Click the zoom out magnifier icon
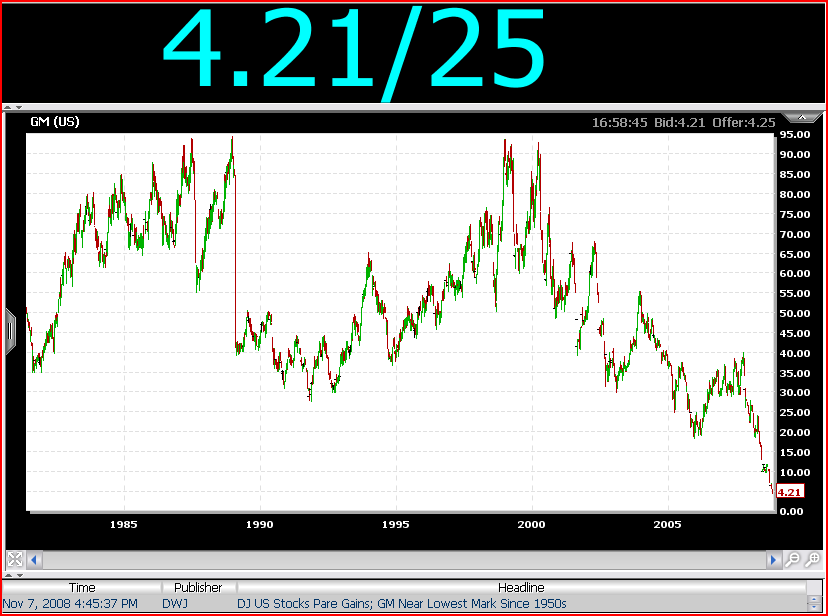Screen dimensions: 828x616 792,560
